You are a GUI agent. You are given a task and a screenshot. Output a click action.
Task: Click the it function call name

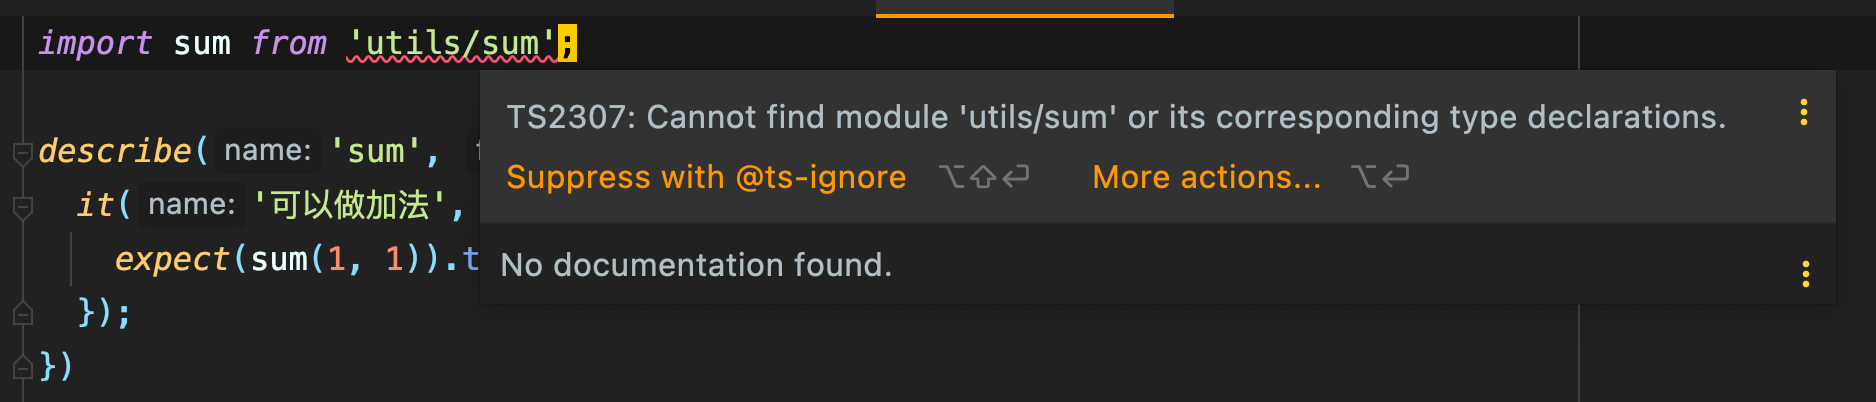[94, 205]
